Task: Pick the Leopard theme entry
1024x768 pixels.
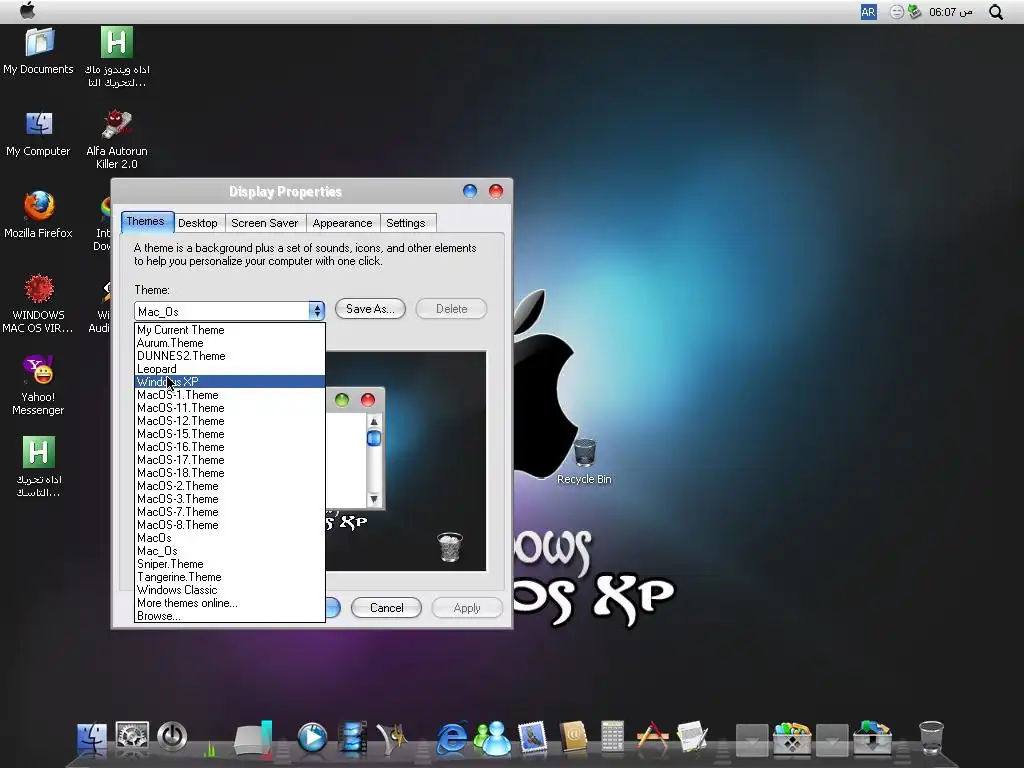Action: pyautogui.click(x=230, y=369)
